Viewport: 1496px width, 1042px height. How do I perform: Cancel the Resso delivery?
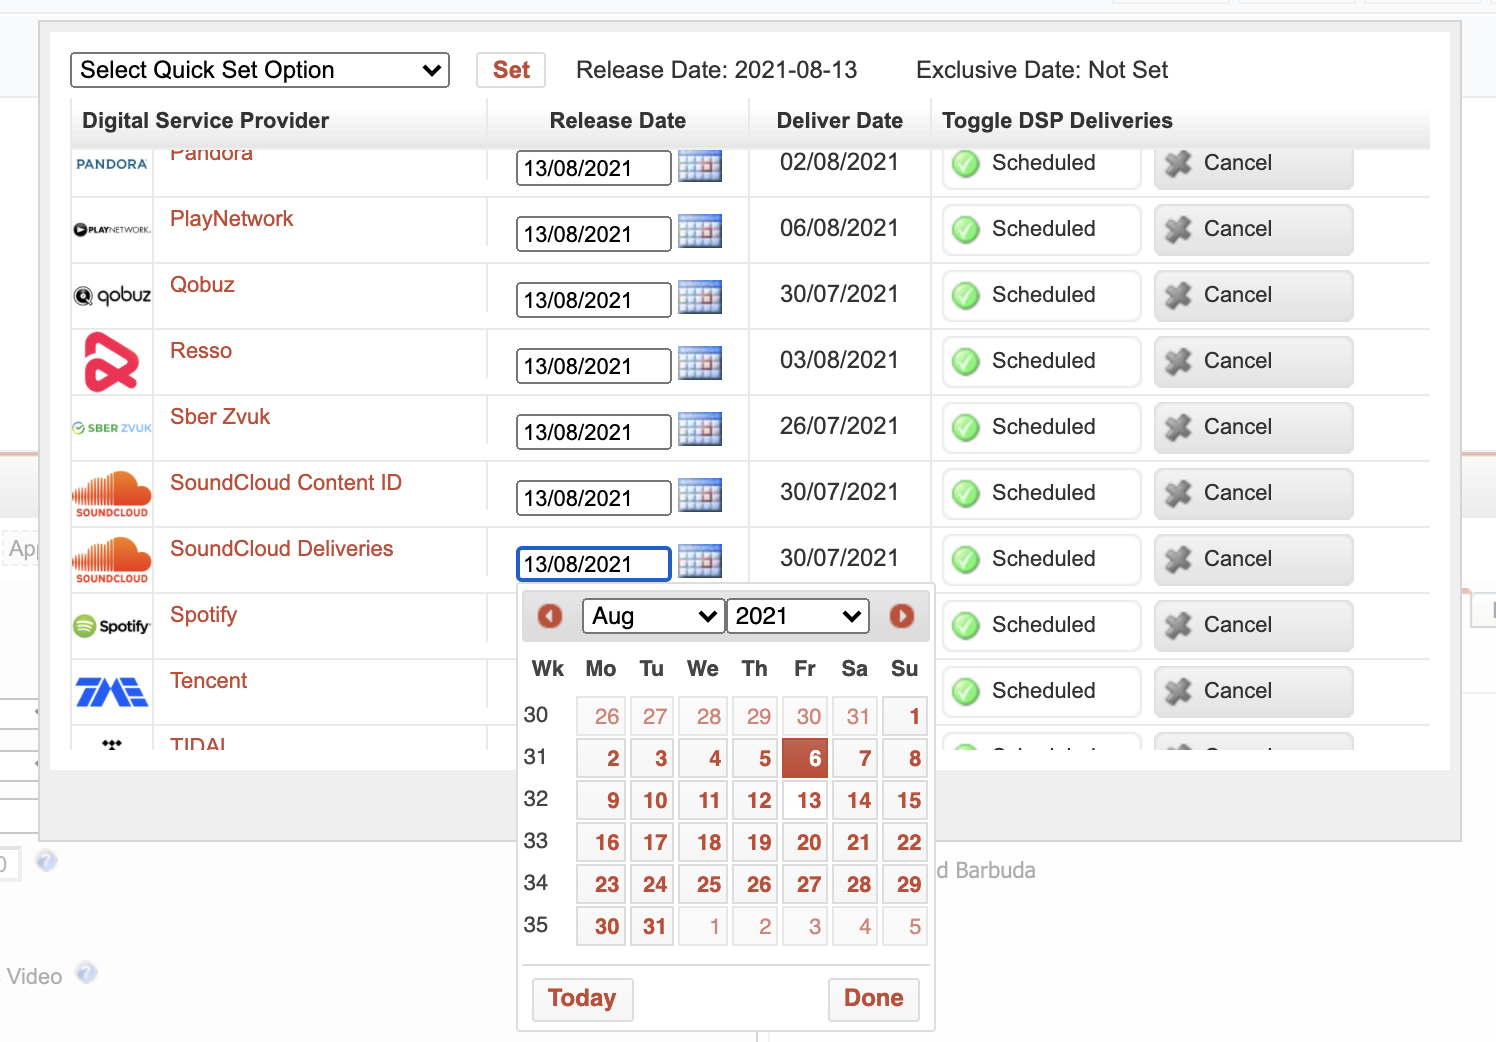tap(1253, 362)
